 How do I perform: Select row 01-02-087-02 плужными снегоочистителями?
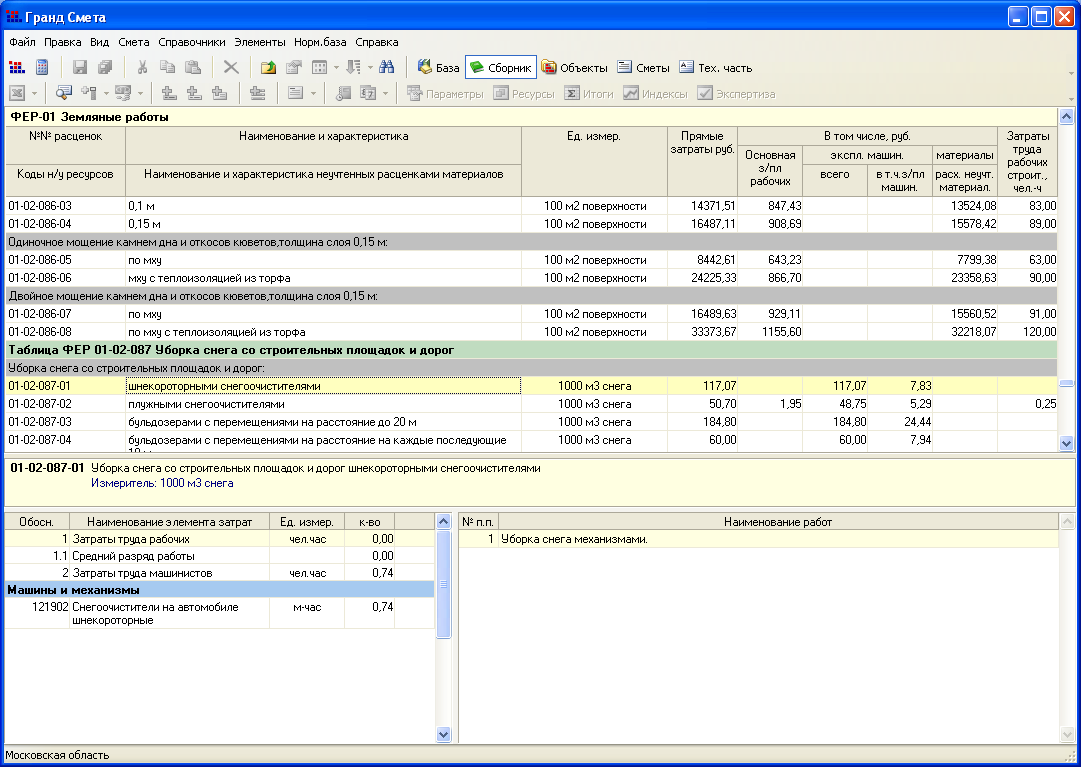click(x=205, y=404)
